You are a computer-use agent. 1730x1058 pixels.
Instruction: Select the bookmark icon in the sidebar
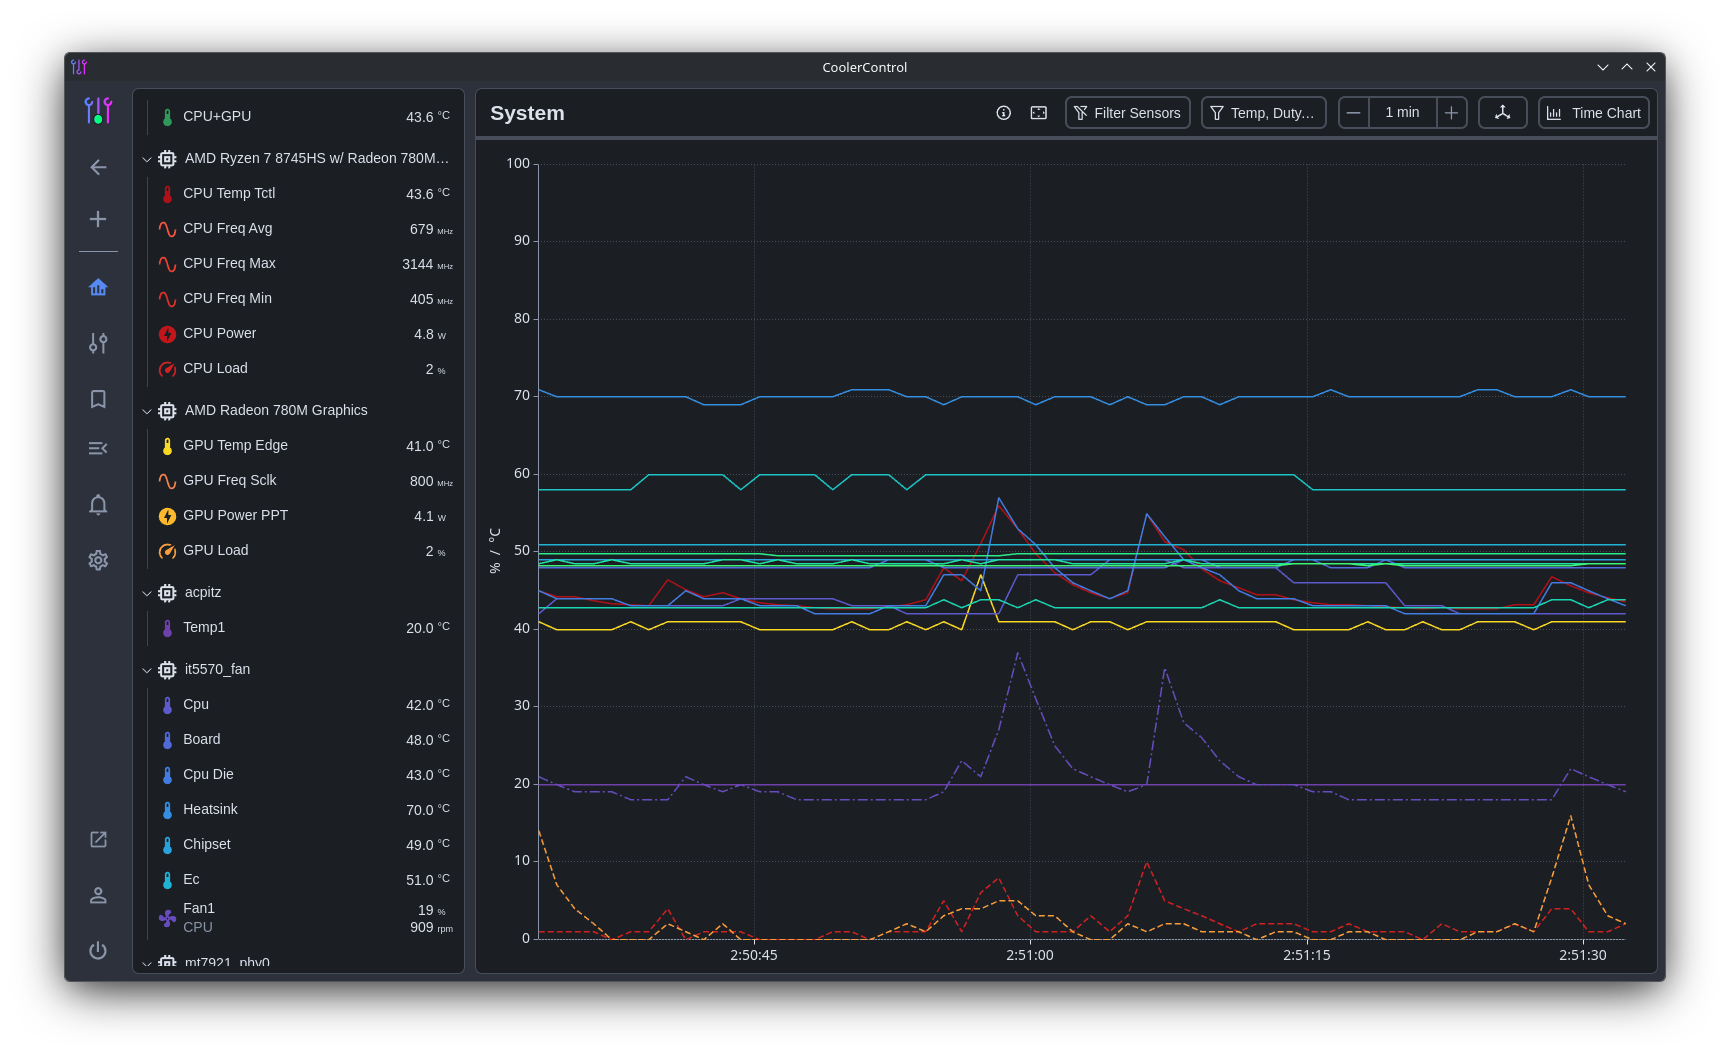tap(98, 399)
